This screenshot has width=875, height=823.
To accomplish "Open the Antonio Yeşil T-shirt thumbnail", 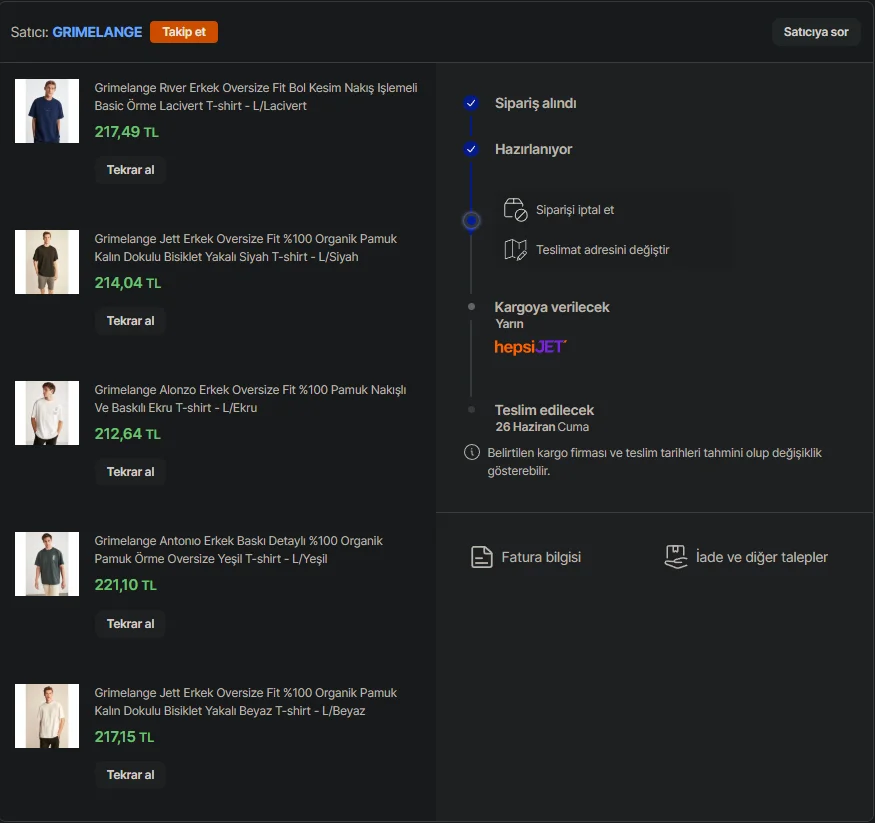I will tap(47, 564).
